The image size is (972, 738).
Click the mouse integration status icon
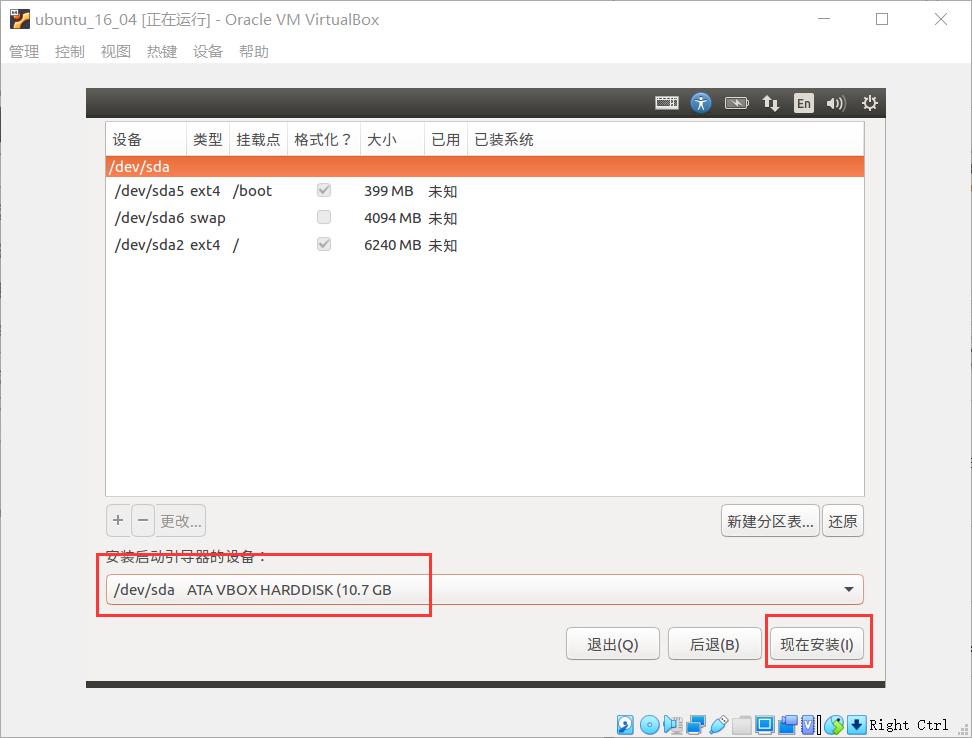point(834,724)
